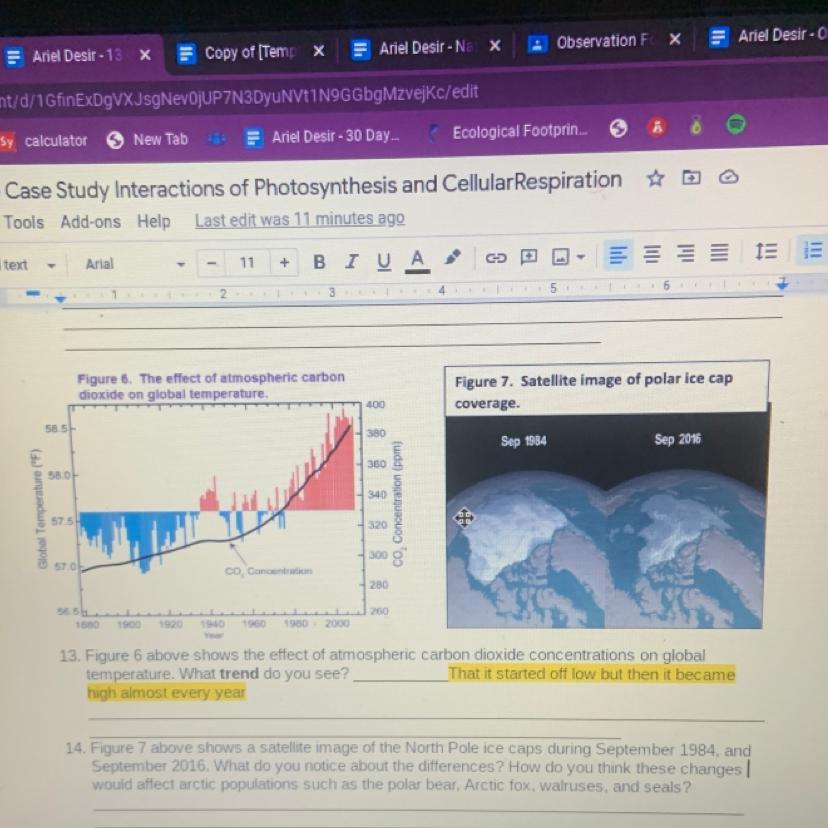Move the document to a folder

[x=691, y=177]
